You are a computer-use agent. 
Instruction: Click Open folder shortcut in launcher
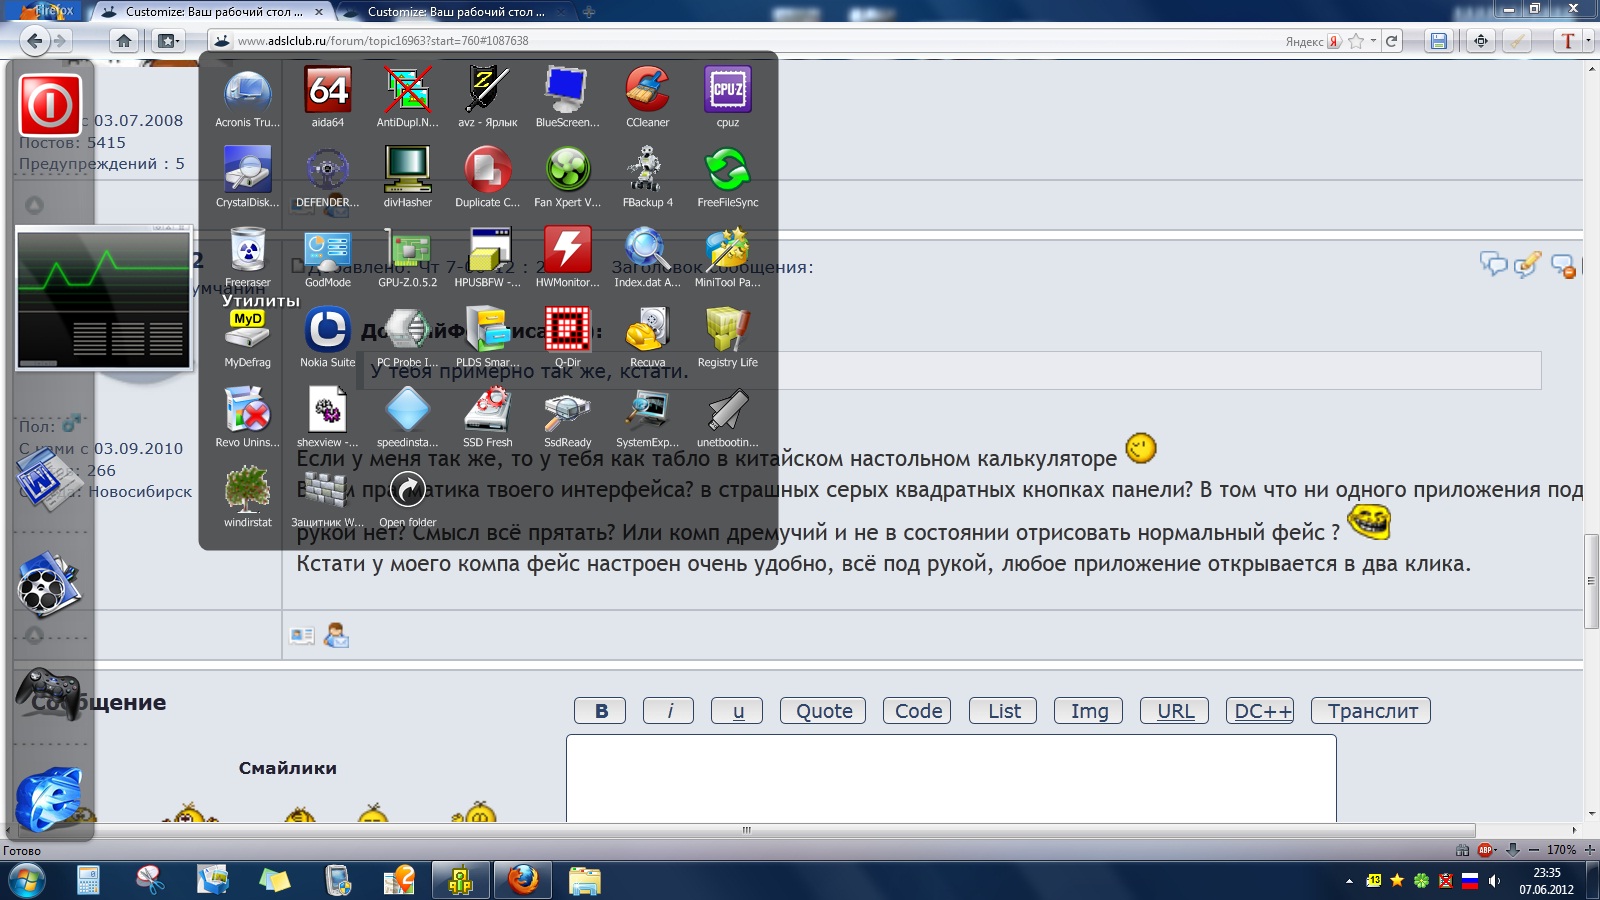[408, 491]
